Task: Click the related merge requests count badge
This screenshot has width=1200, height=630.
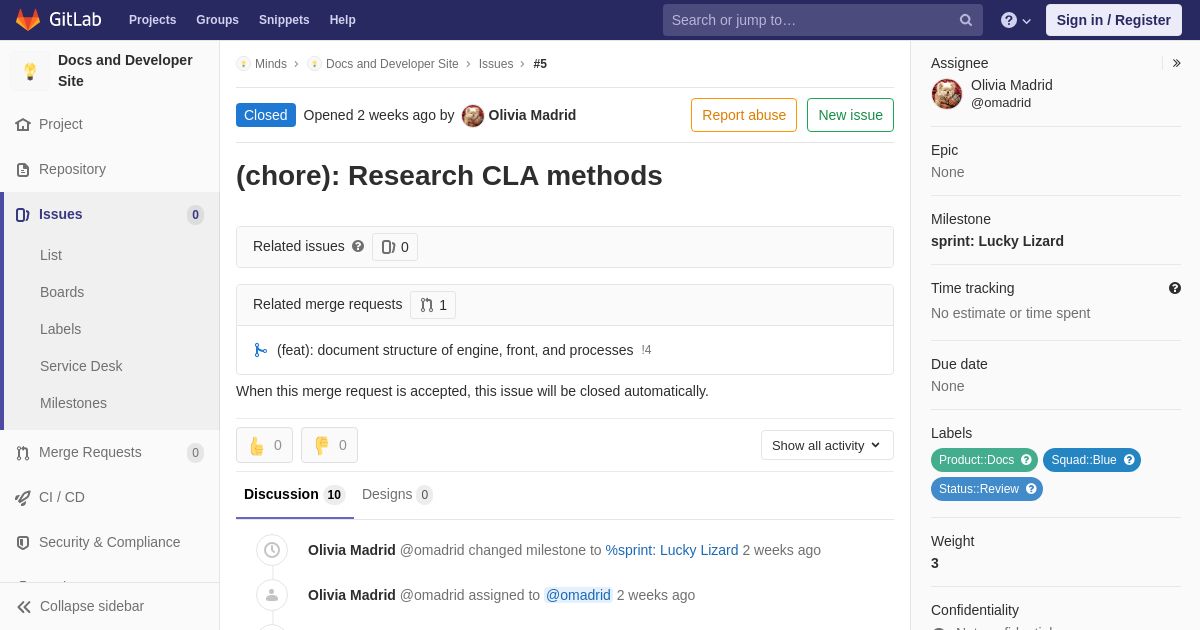Action: (433, 305)
